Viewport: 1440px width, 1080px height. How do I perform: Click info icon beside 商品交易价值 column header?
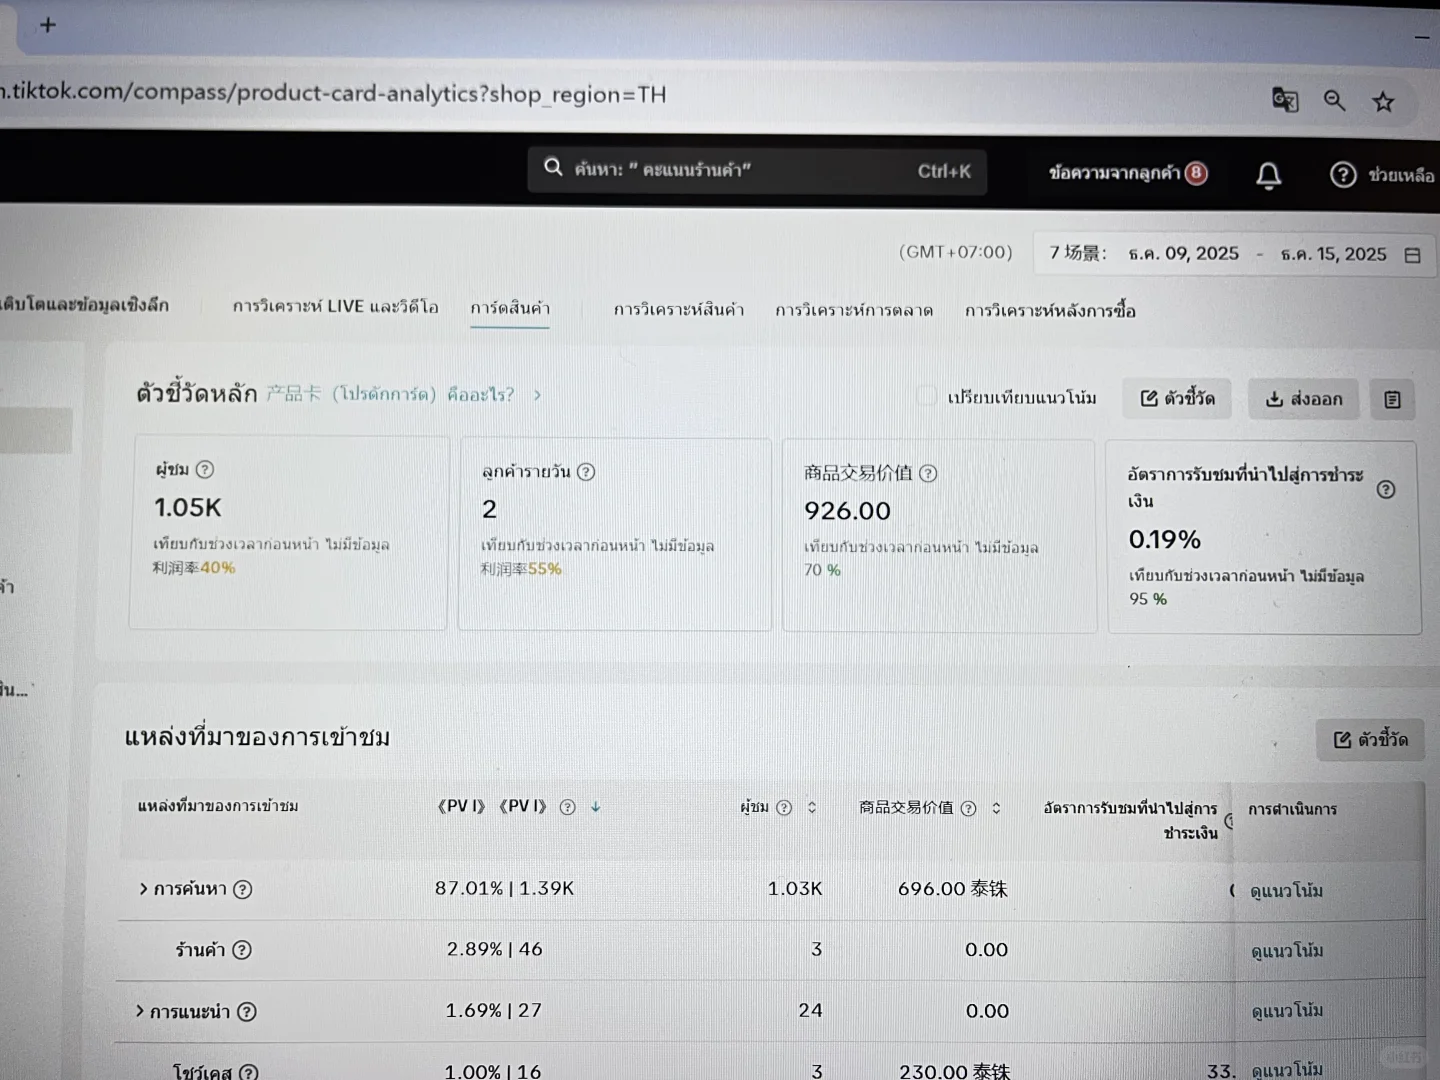coord(968,809)
